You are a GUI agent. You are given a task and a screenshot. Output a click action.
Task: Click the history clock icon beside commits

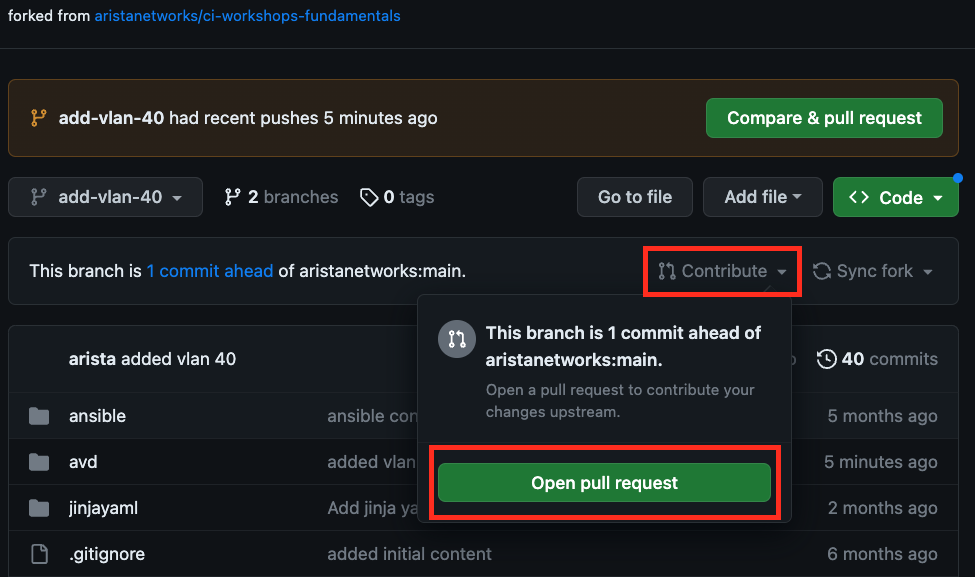pos(827,359)
